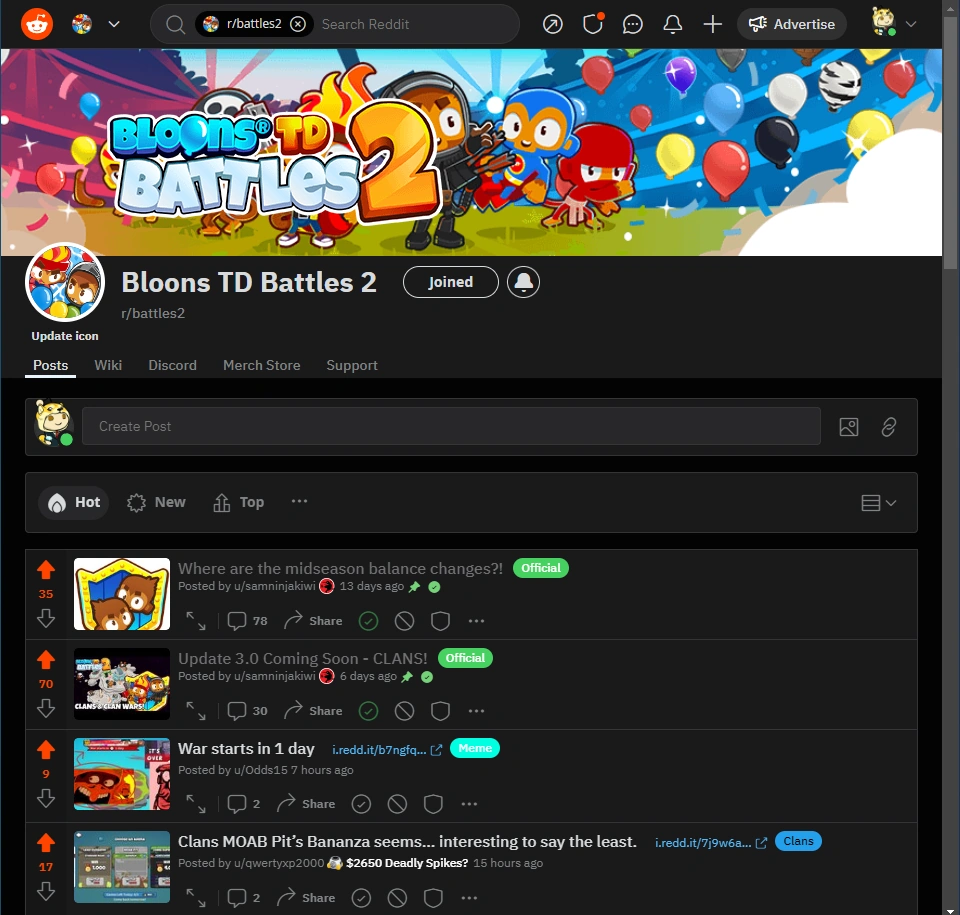Image resolution: width=960 pixels, height=915 pixels.
Task: Click Official flair on midseason post
Action: (x=541, y=568)
